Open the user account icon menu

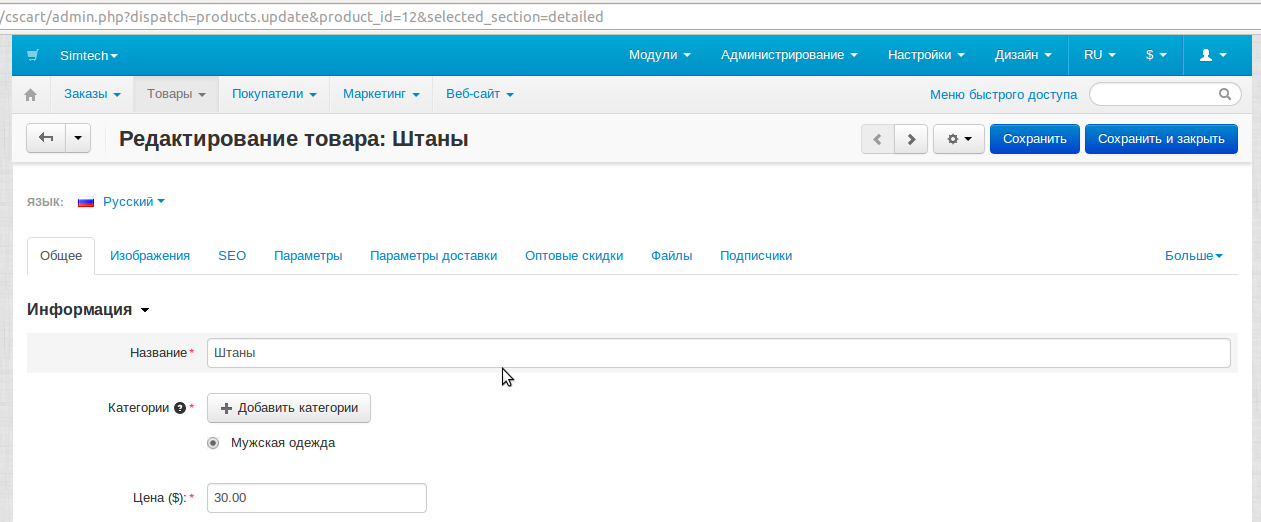click(x=1212, y=55)
